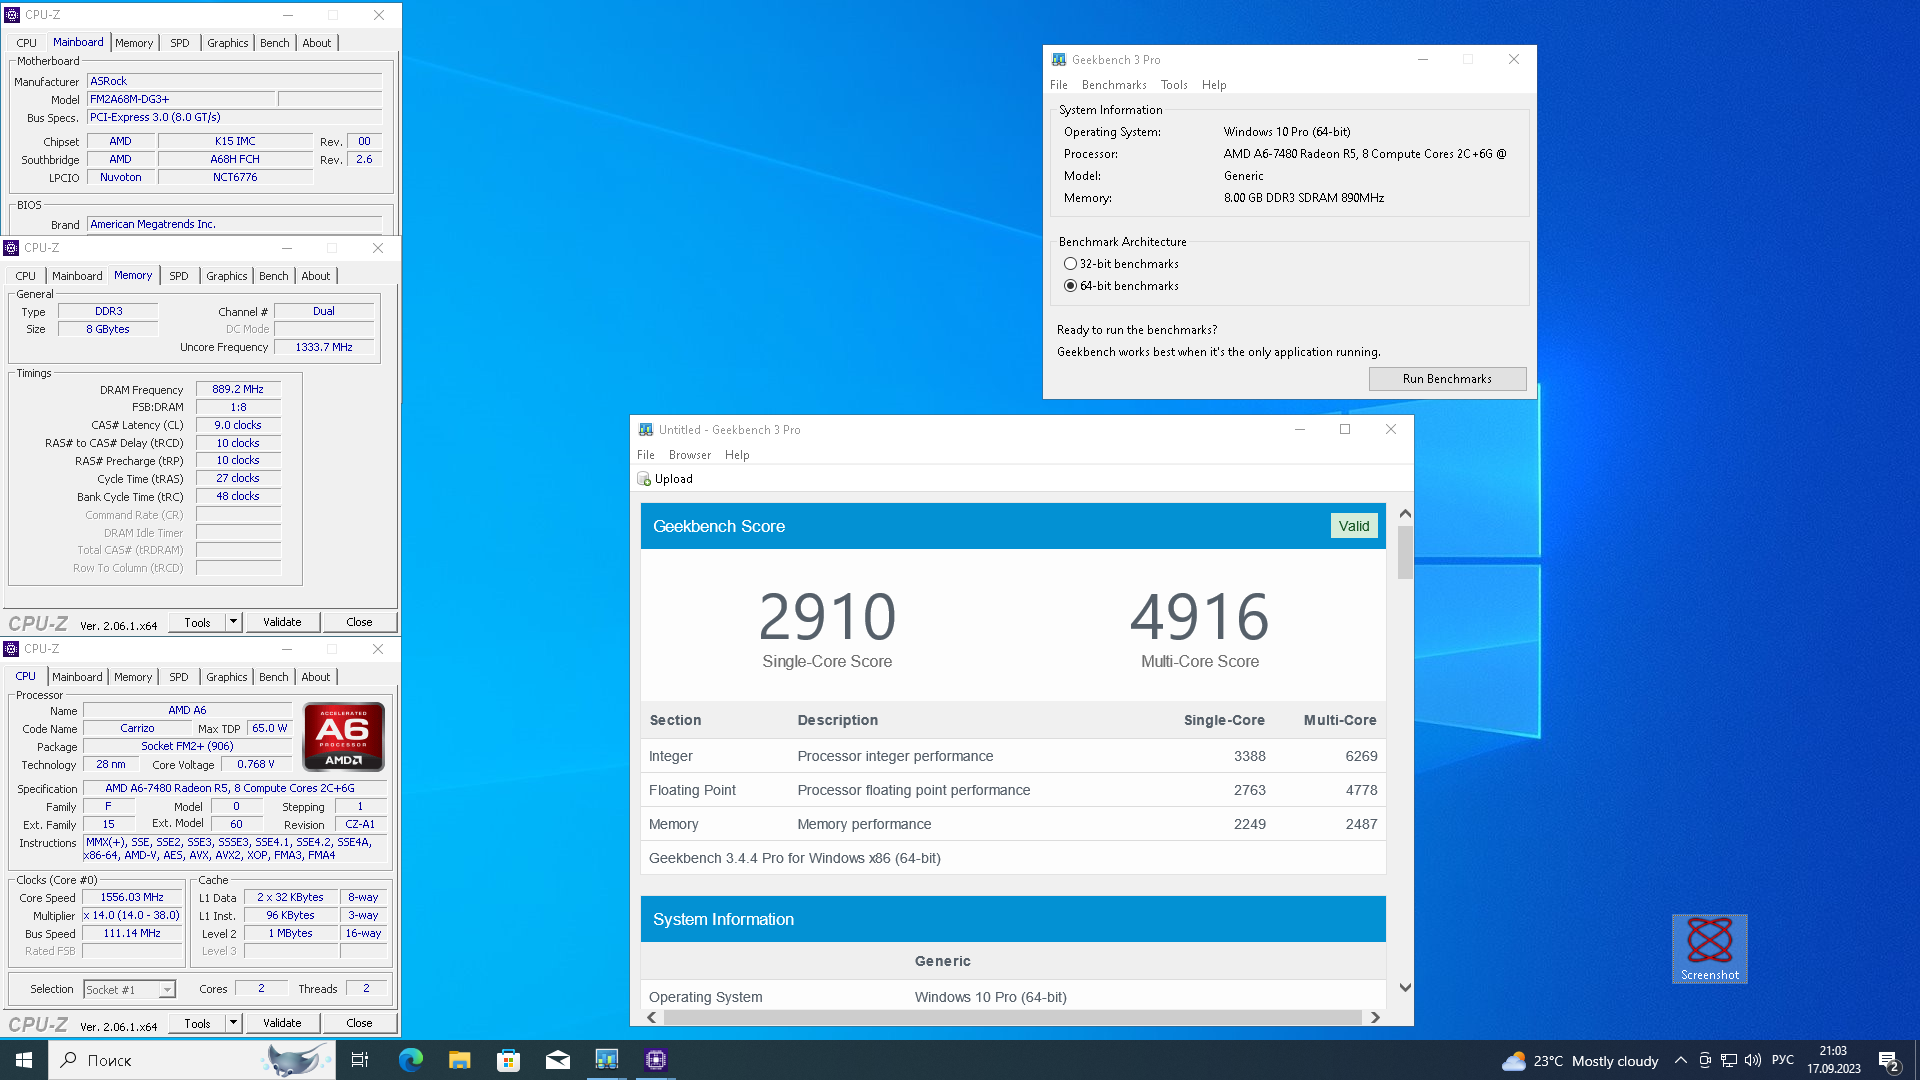The width and height of the screenshot is (1920, 1080).
Task: Open Task View from the taskbar
Action: point(360,1060)
